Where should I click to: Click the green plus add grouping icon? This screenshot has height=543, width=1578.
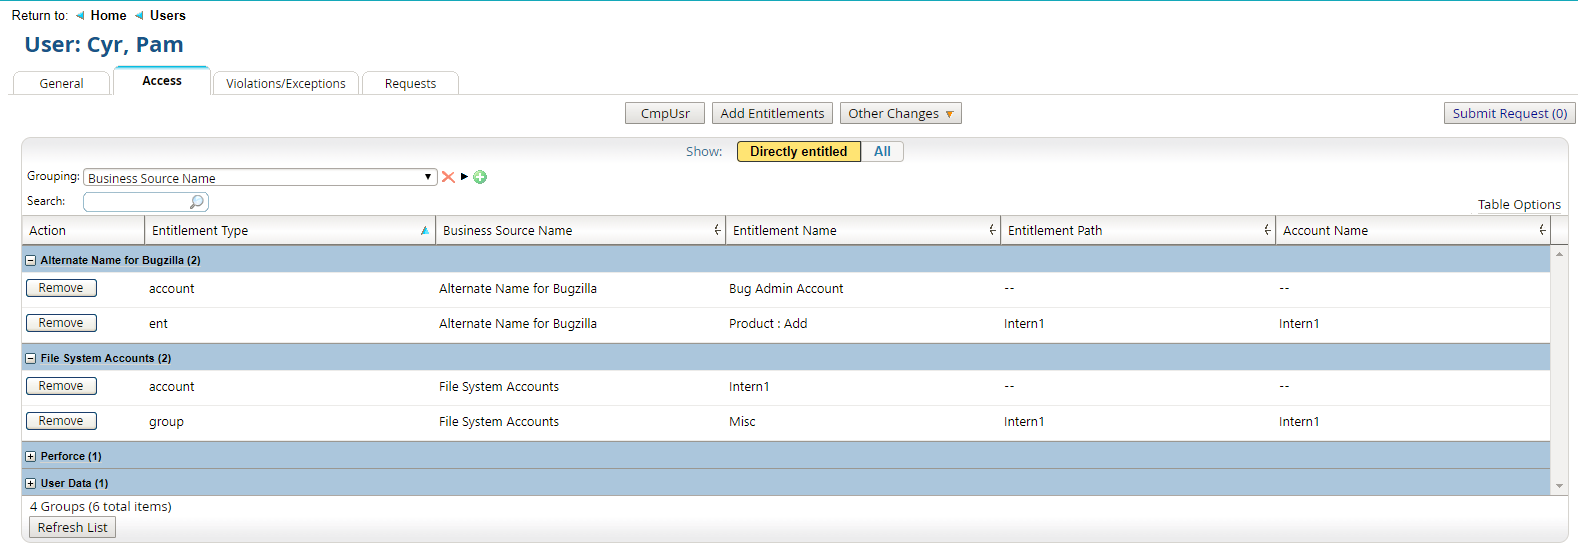(x=480, y=177)
